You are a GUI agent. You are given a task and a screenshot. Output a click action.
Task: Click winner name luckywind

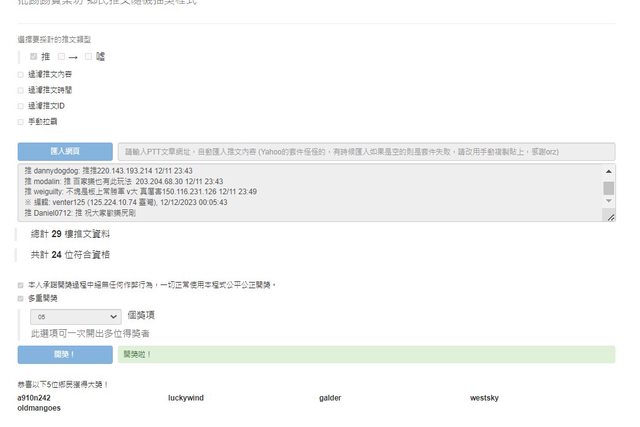pos(186,398)
